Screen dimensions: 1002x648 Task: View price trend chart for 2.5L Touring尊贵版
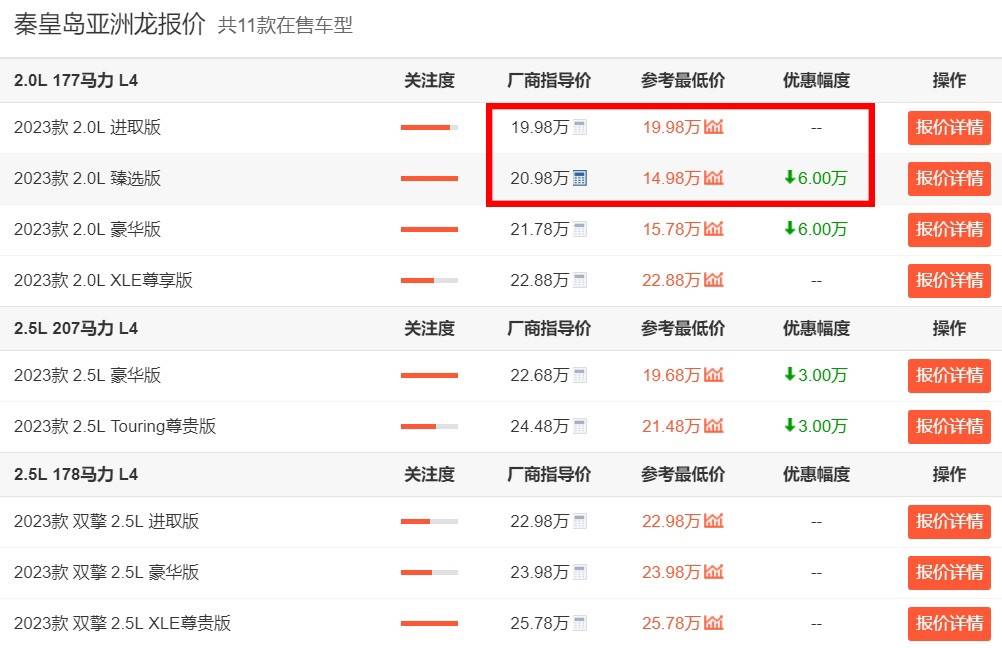714,426
